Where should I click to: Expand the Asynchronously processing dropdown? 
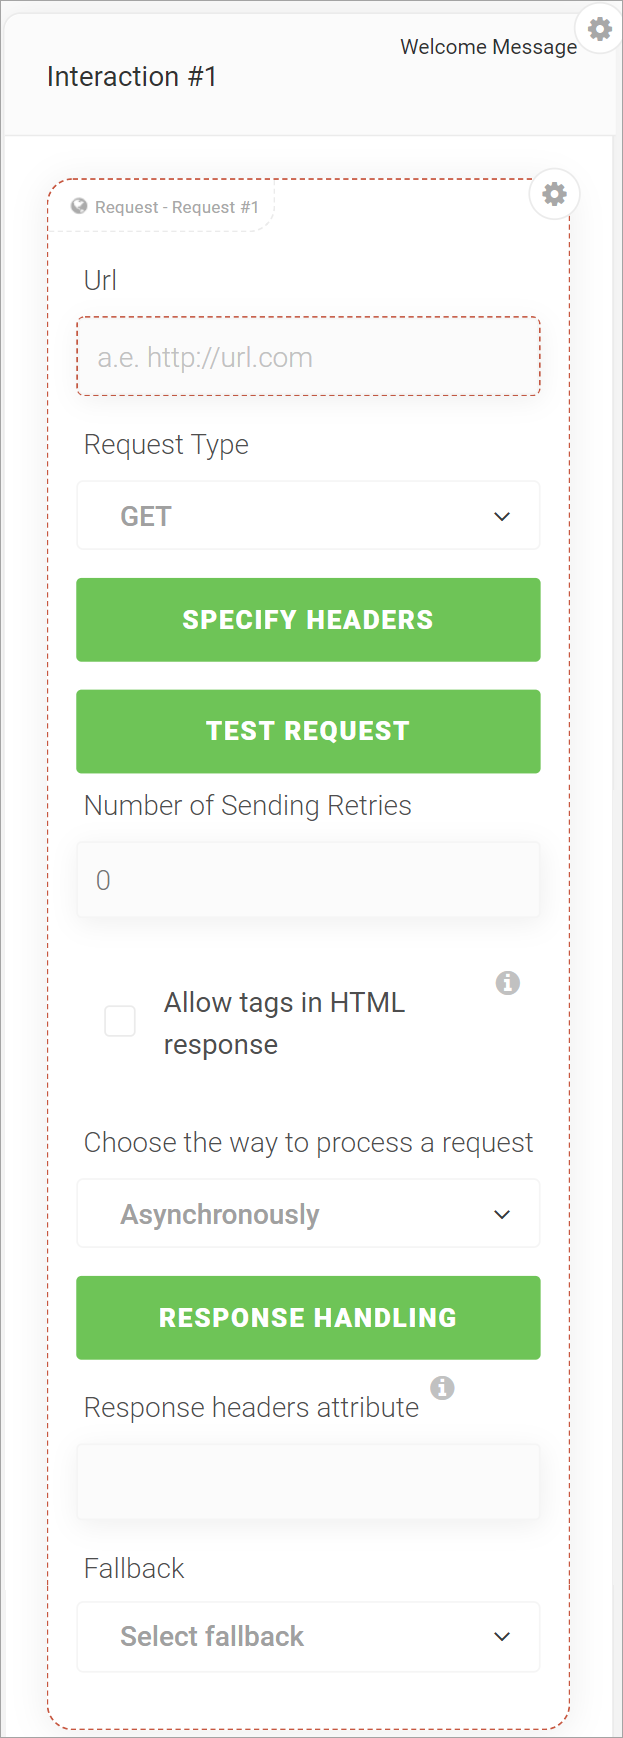(x=308, y=1214)
